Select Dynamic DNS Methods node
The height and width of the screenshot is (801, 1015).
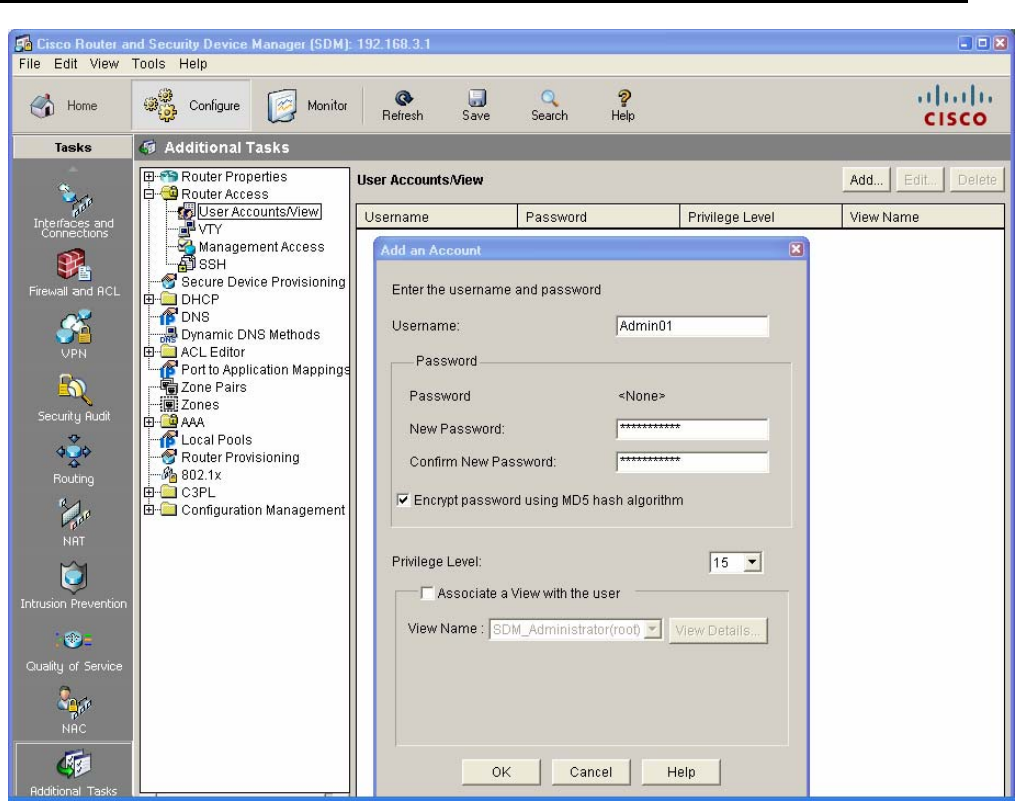(250, 334)
